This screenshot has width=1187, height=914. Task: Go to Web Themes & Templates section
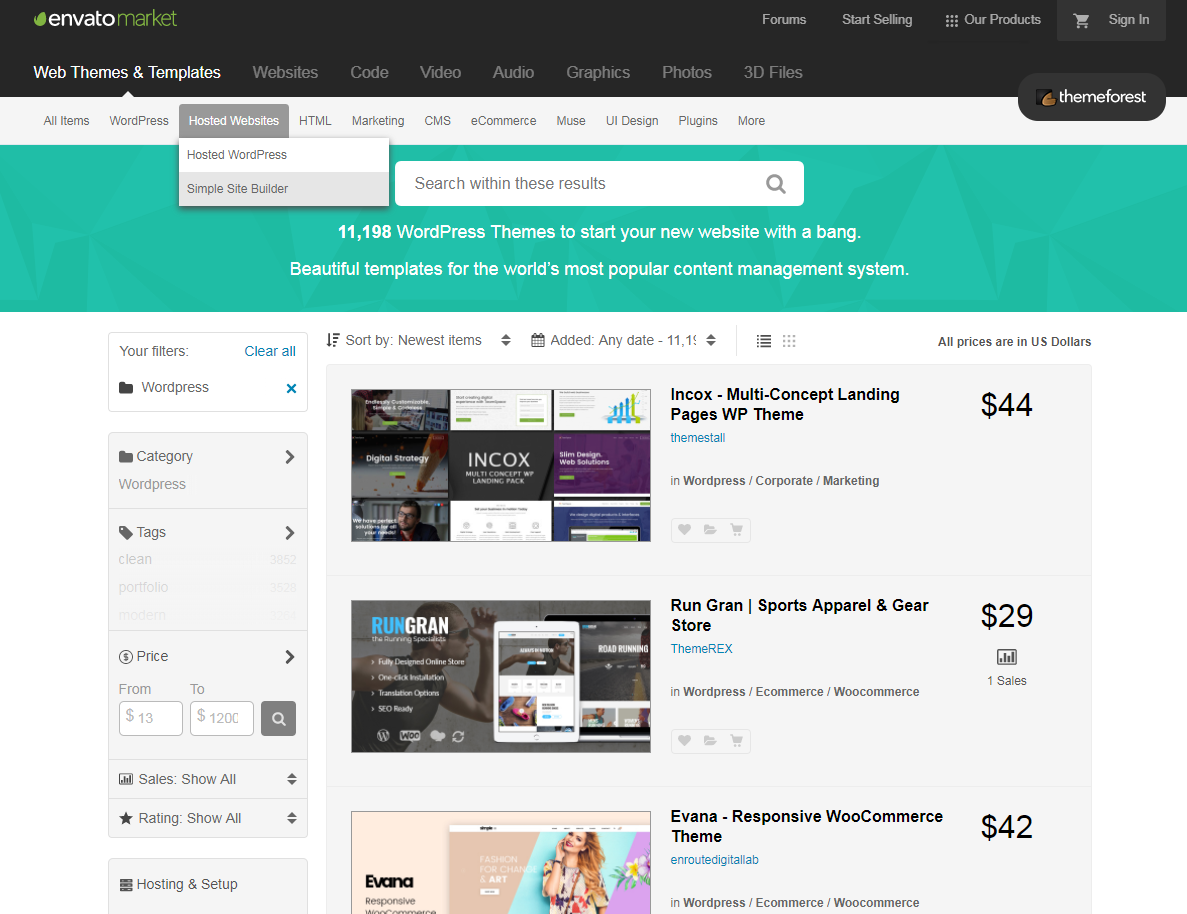127,73
